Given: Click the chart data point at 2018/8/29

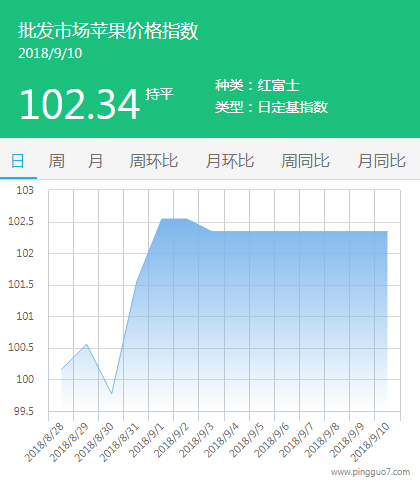Looking at the screenshot, I should [x=87, y=344].
